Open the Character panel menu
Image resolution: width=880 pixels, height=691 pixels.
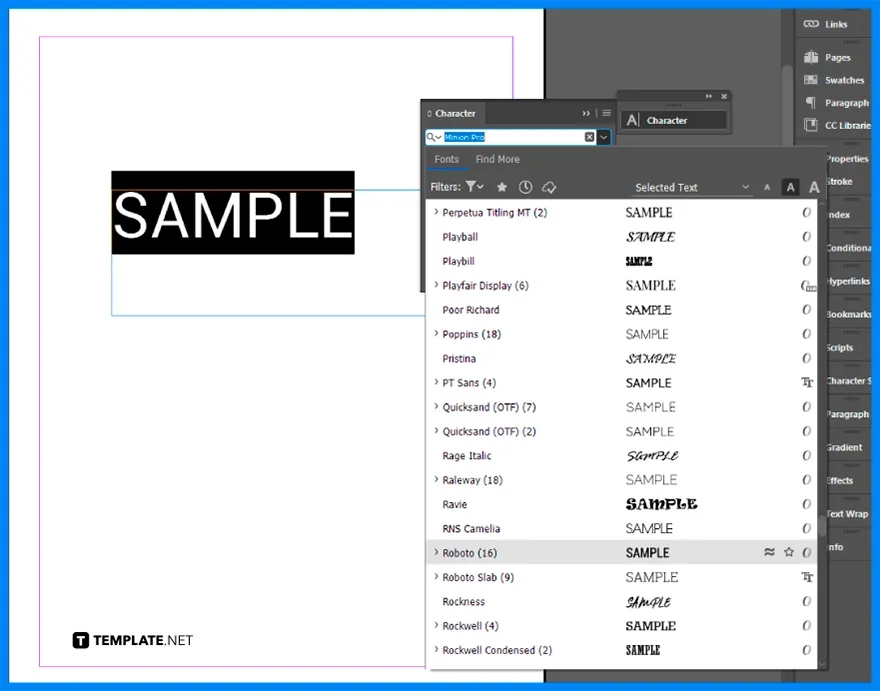[x=606, y=112]
